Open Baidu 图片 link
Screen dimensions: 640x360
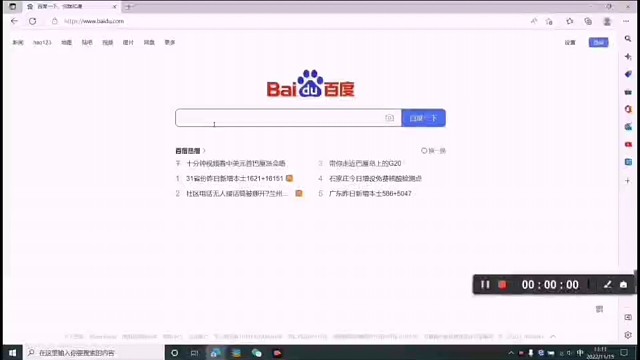[128, 42]
